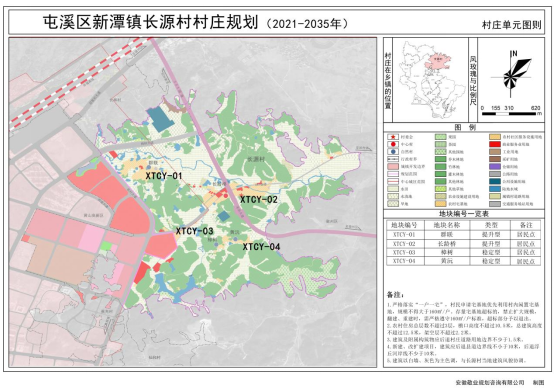This screenshot has height=392, width=554.
Task: Select the XTCY-04 label on the map
Action: (x=261, y=247)
